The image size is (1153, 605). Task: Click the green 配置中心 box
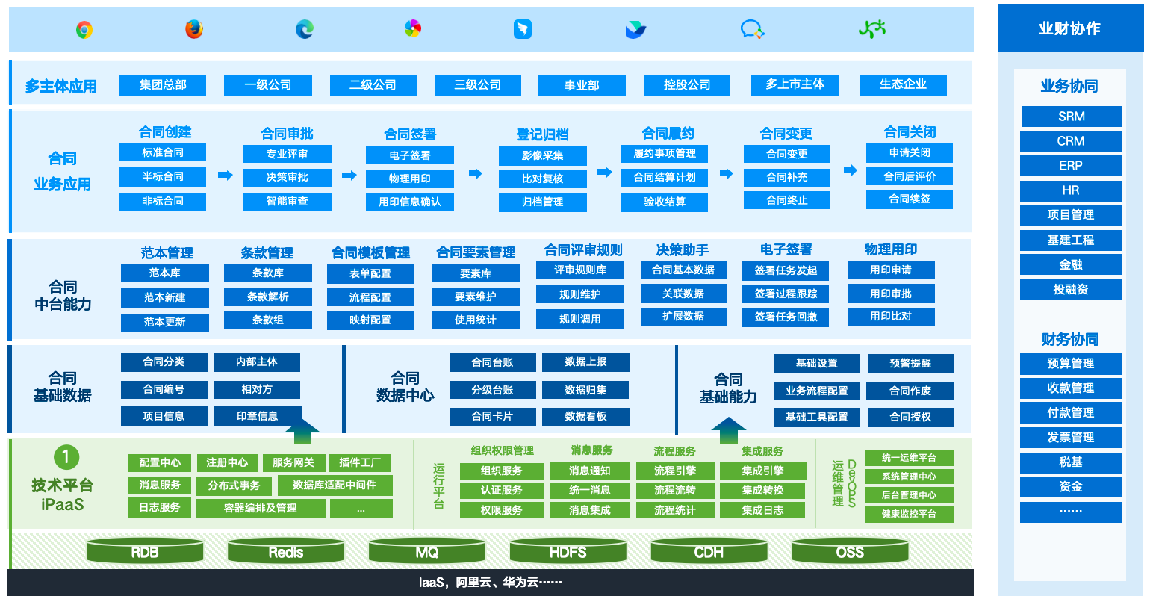pyautogui.click(x=160, y=462)
